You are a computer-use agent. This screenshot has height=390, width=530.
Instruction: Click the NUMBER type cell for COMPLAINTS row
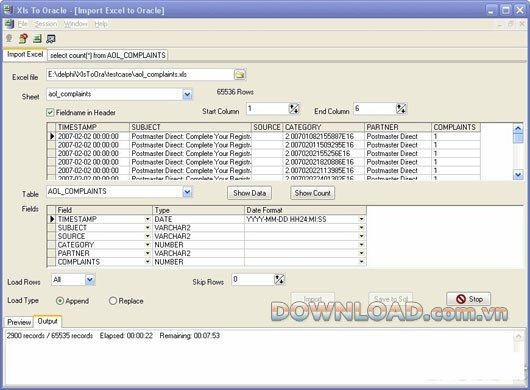pos(198,262)
